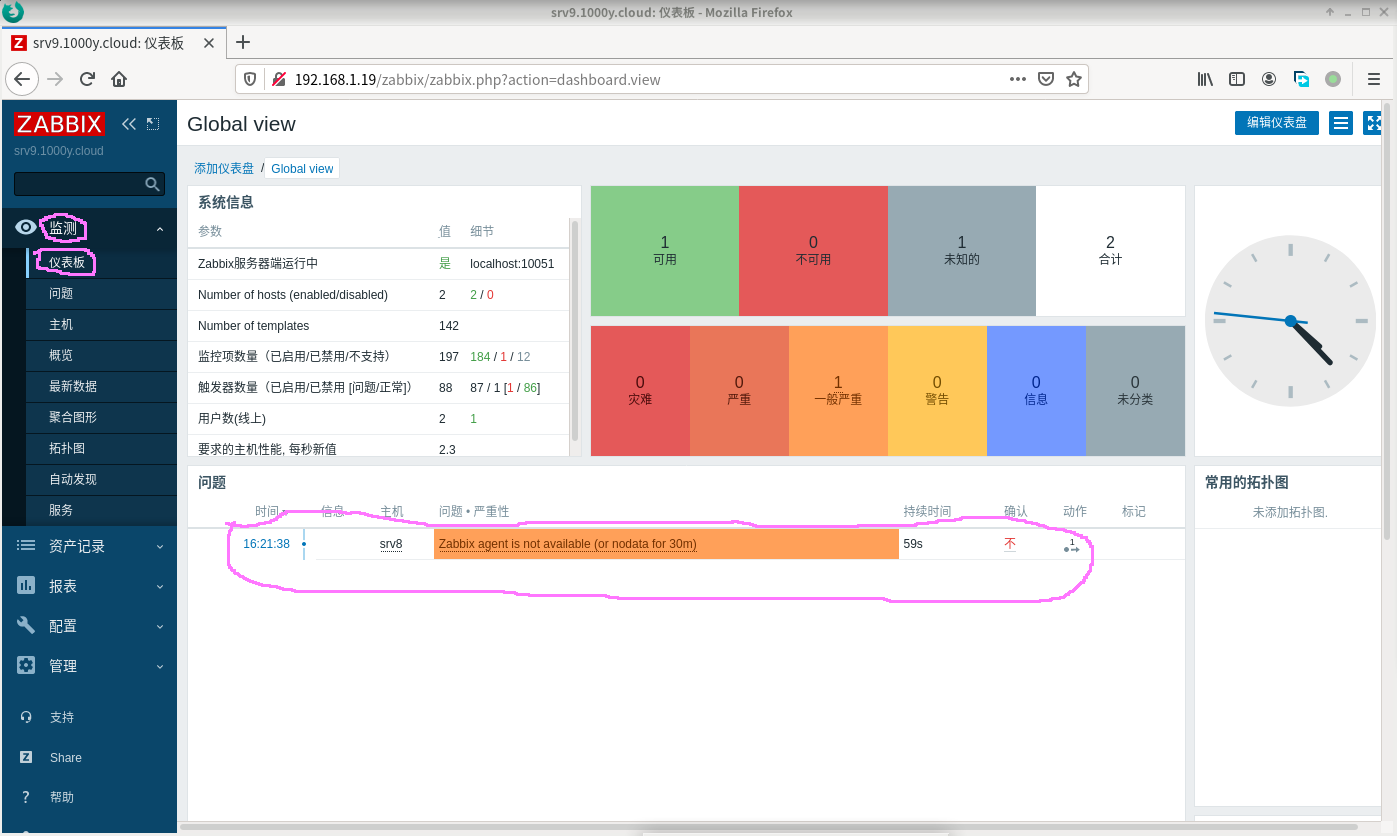The height and width of the screenshot is (836, 1397).
Task: Show Firefox sidebars icon
Action: 1237,79
